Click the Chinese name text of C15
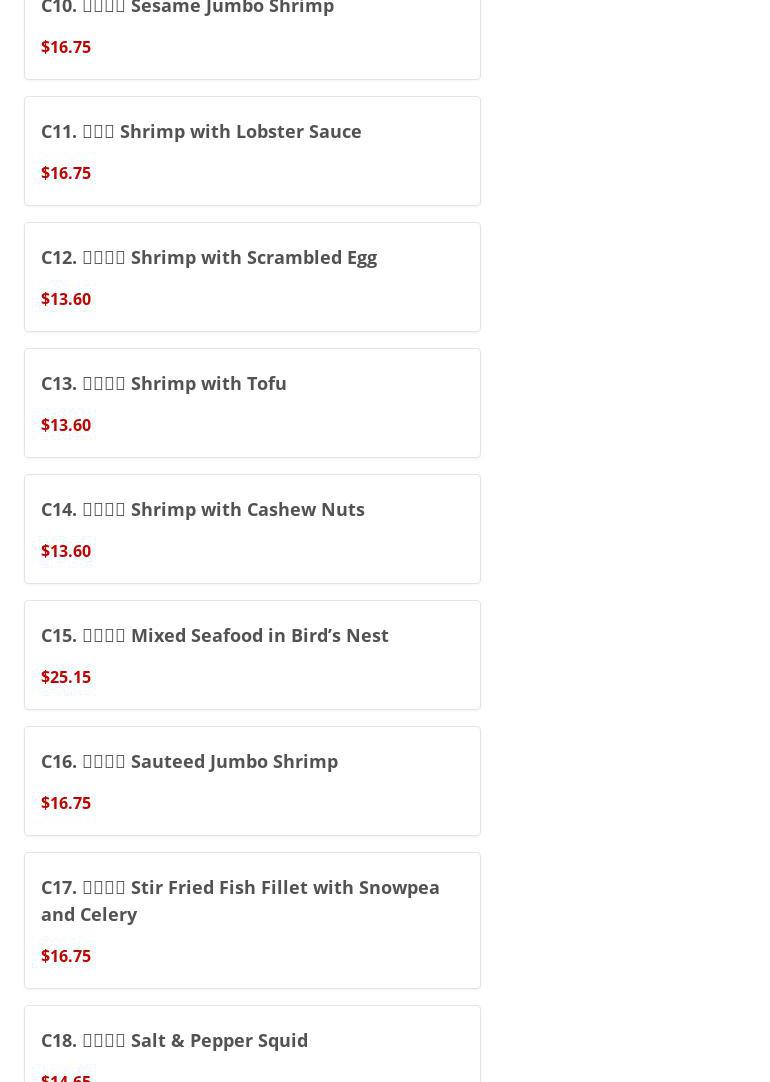Viewport: 770px width, 1082px height. tap(104, 636)
